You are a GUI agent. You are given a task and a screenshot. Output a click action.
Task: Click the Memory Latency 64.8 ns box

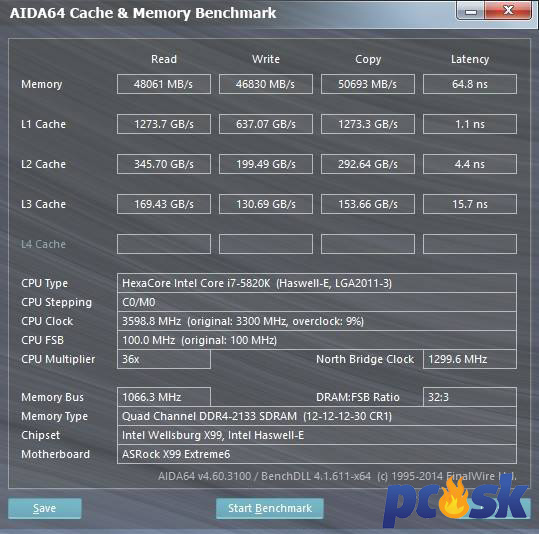click(470, 84)
